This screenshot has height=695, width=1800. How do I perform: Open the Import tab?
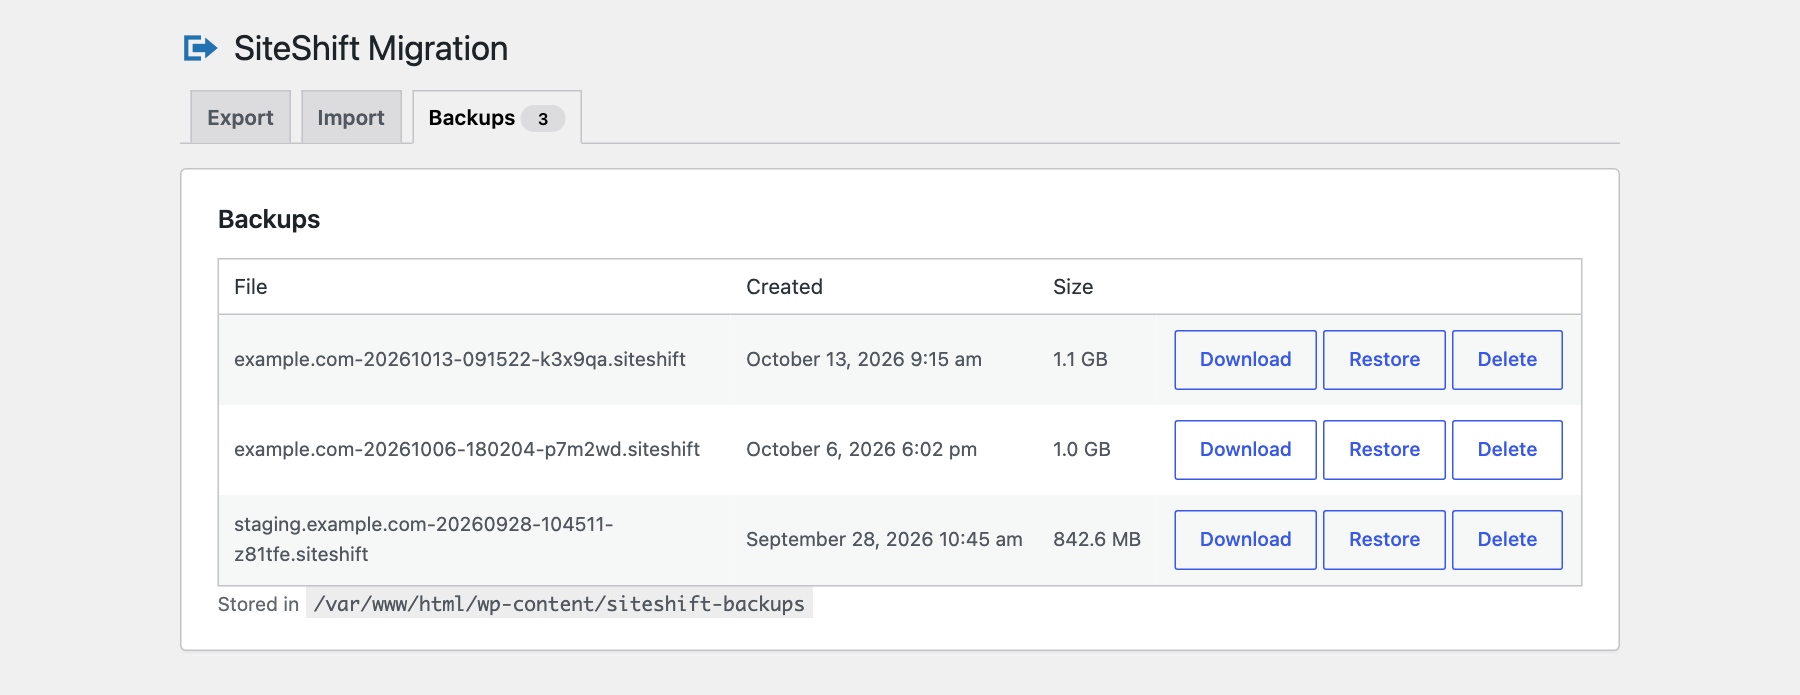click(351, 117)
